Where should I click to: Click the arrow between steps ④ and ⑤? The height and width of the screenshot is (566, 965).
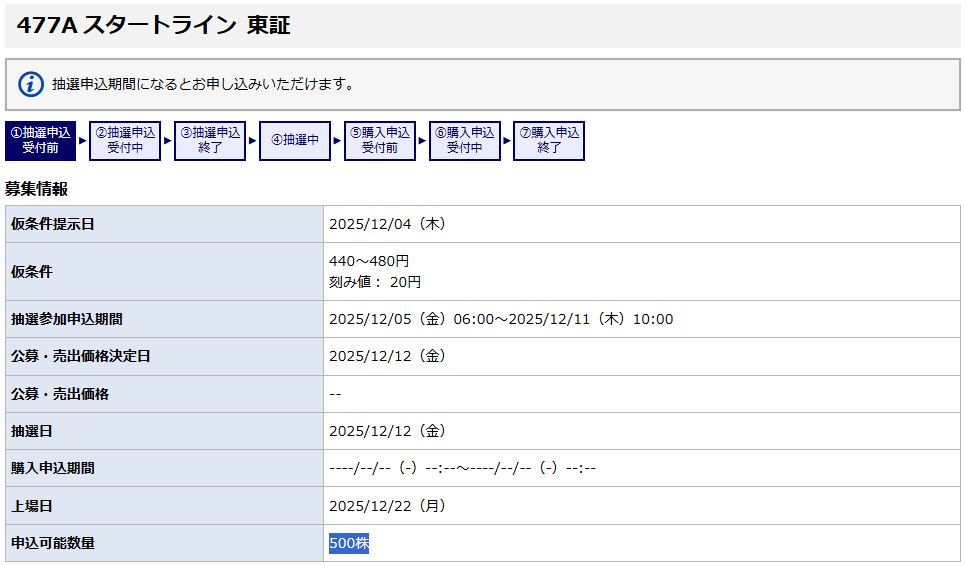pos(338,141)
